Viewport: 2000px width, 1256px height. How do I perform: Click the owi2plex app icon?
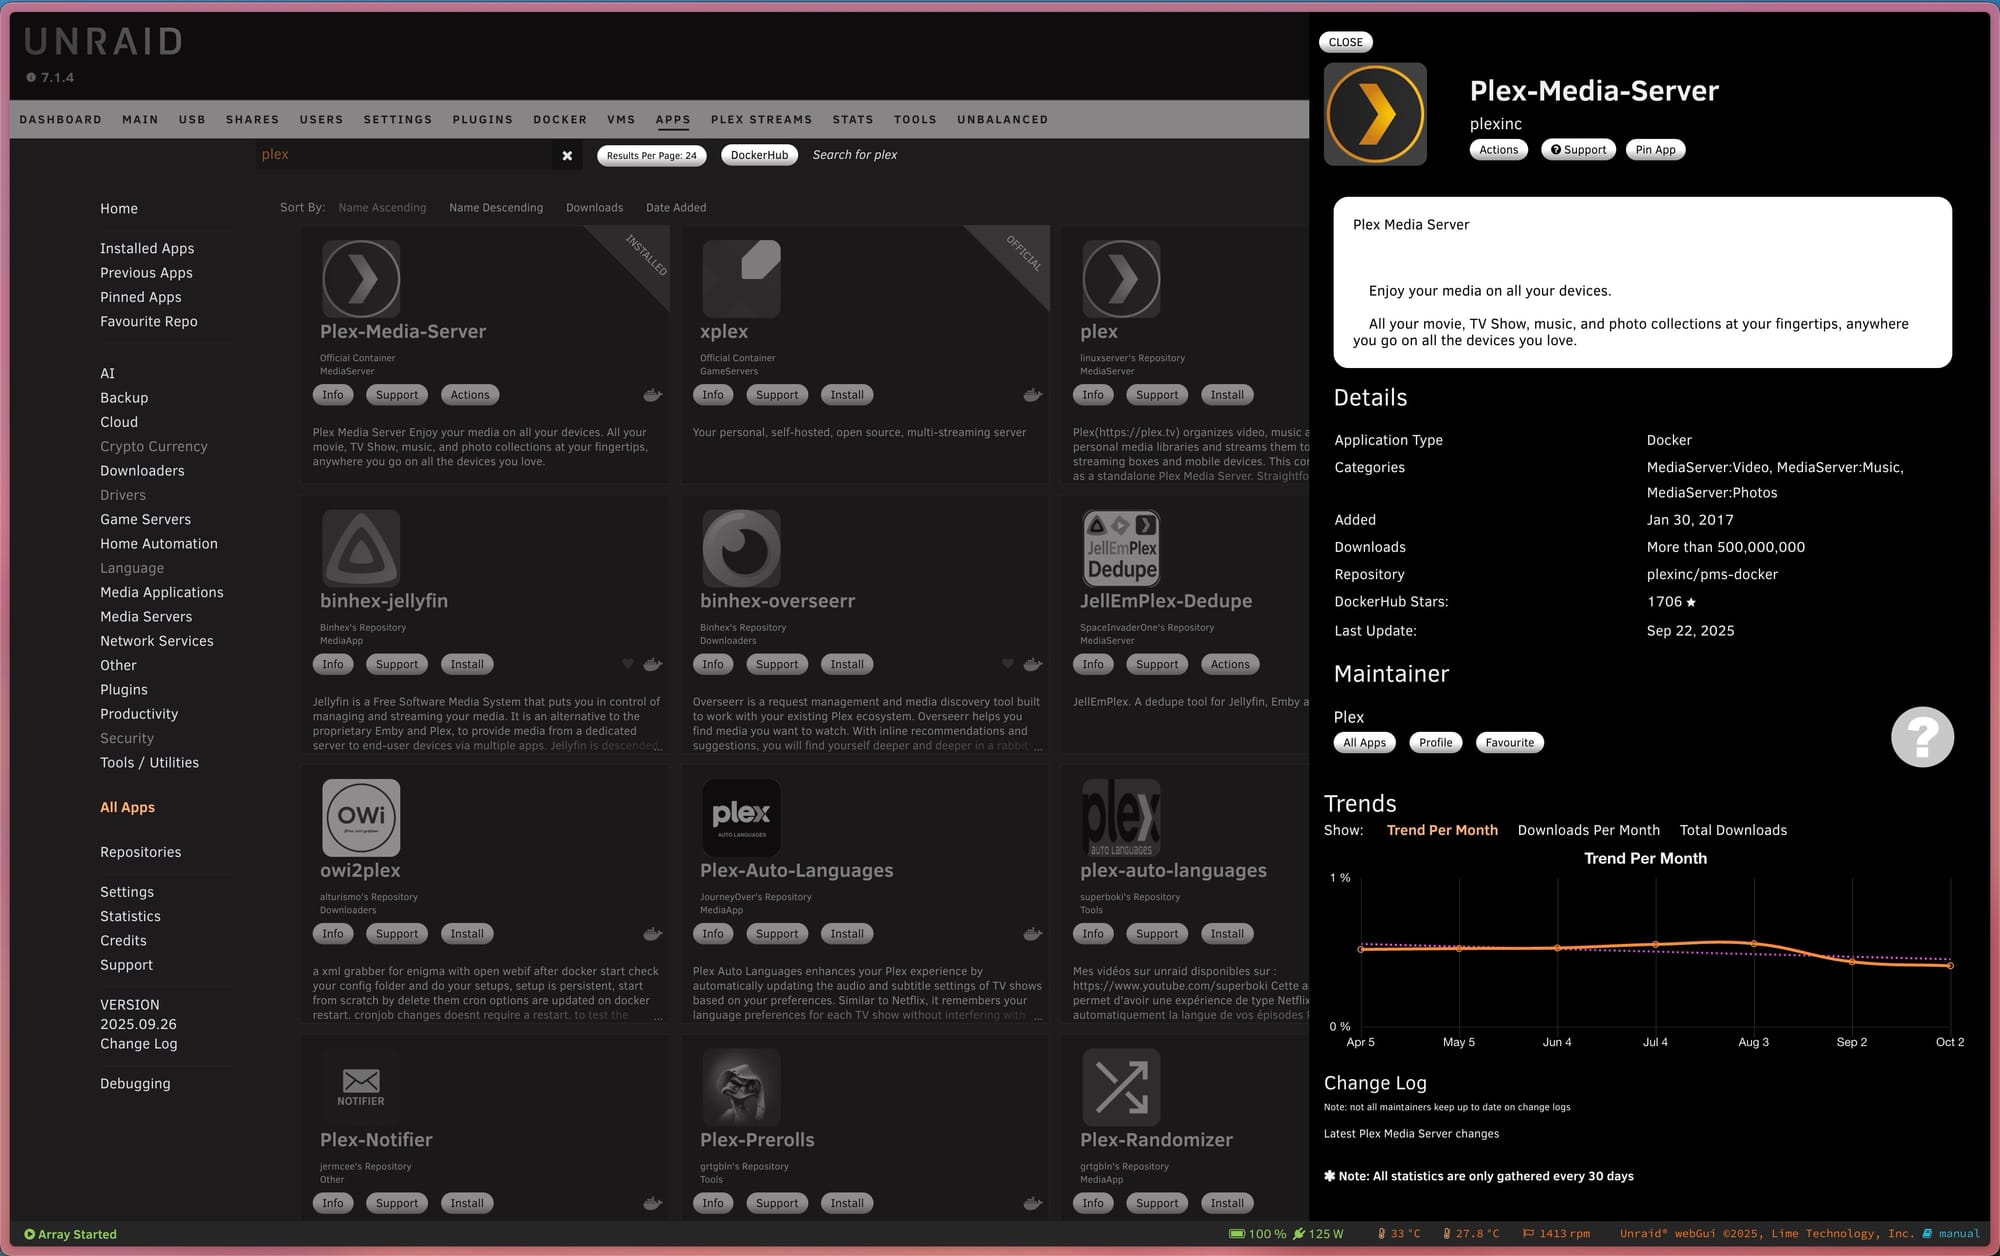coord(361,817)
